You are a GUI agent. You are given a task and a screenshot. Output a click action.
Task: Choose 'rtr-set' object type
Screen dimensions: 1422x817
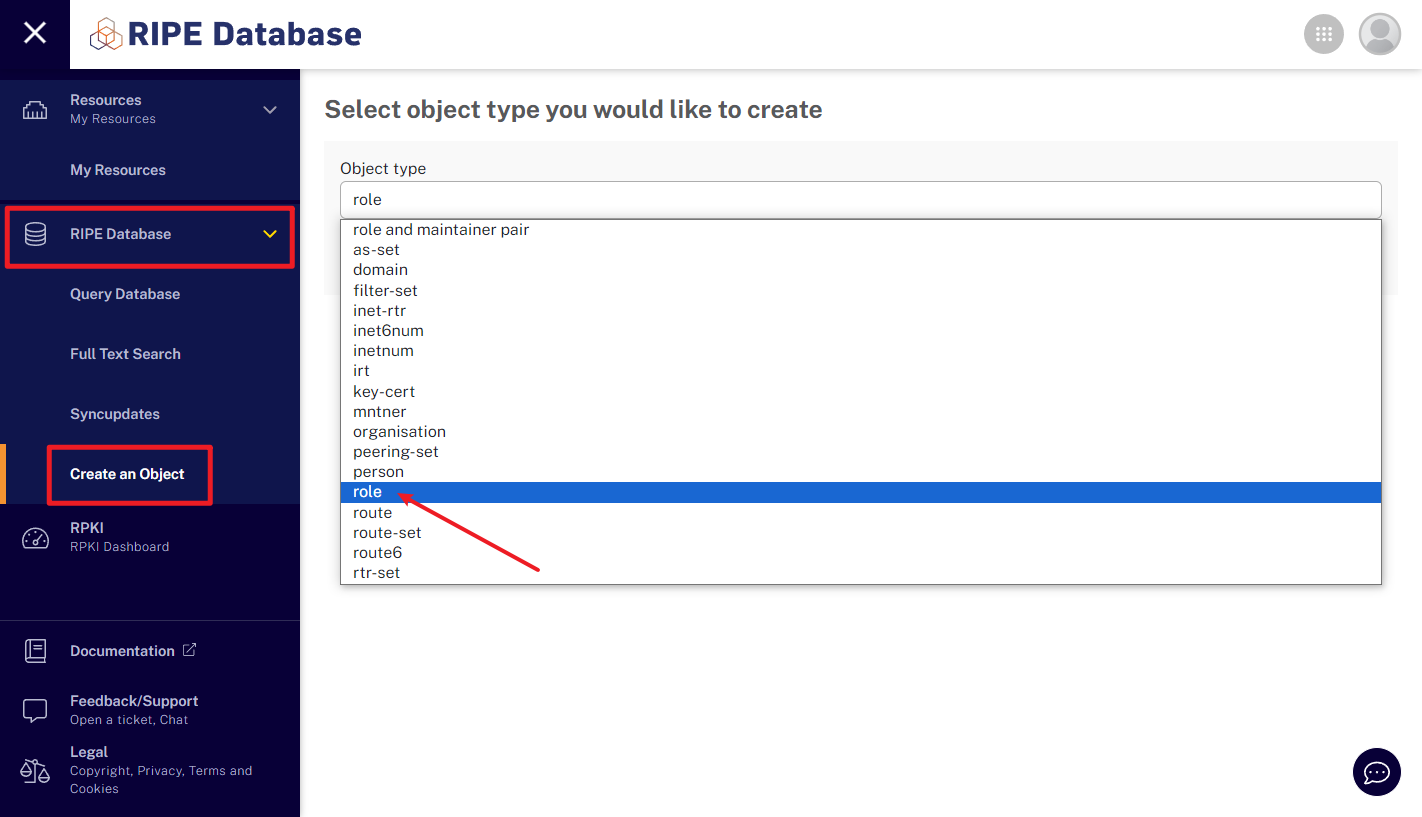pyautogui.click(x=861, y=573)
